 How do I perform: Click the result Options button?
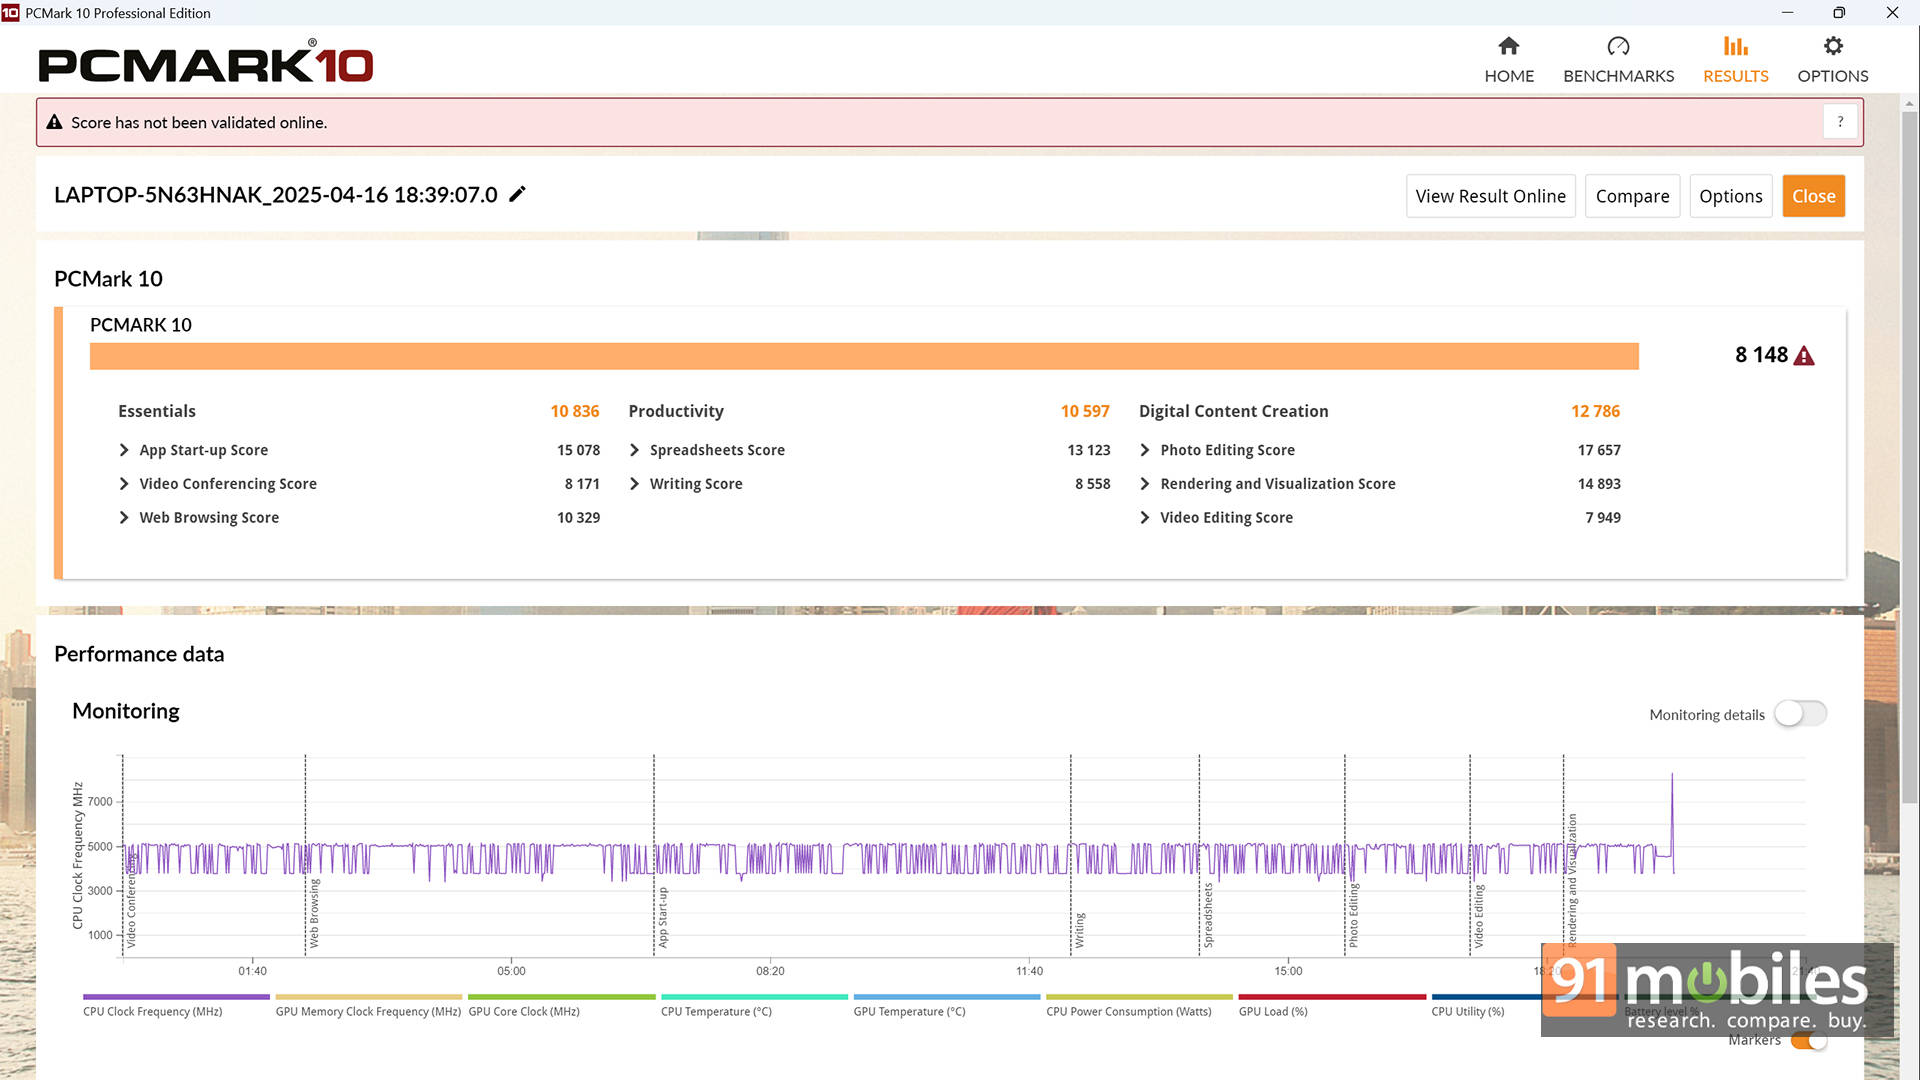pos(1730,196)
